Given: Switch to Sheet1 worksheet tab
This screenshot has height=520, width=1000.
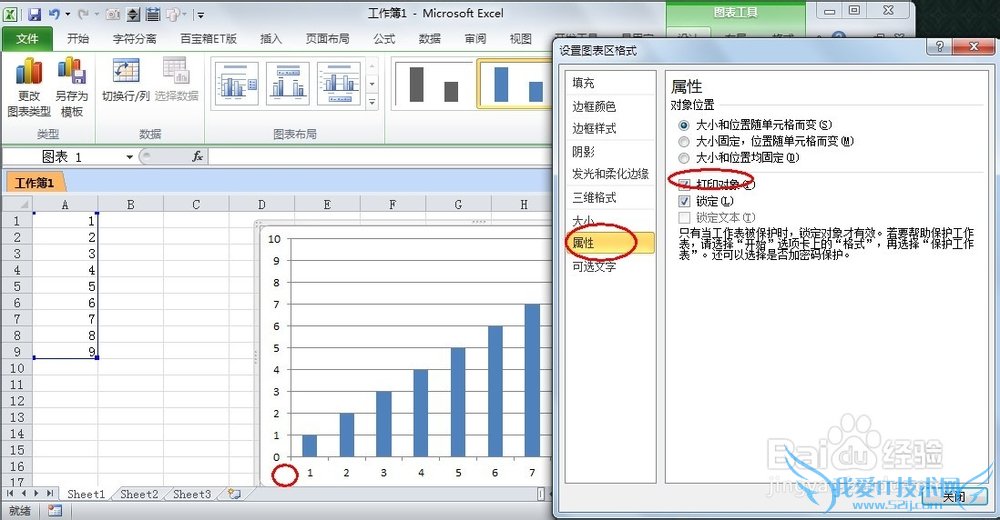Looking at the screenshot, I should [85, 494].
